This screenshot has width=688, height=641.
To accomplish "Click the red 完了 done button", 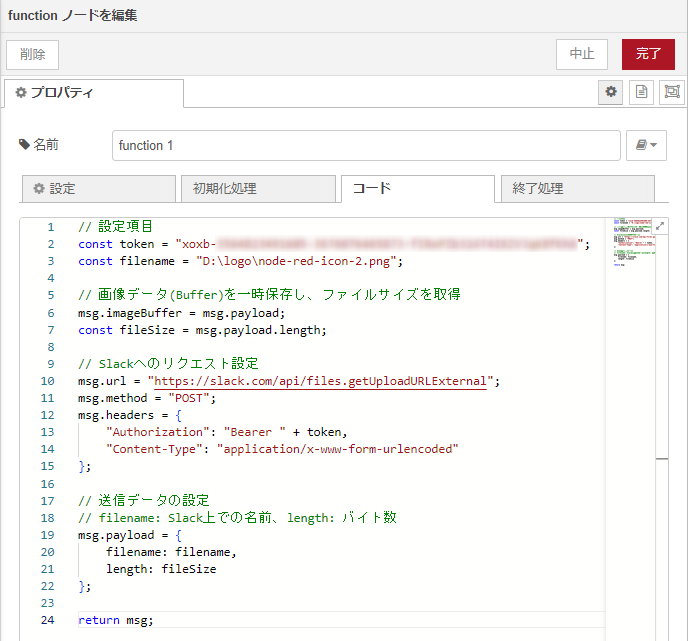I will click(648, 54).
